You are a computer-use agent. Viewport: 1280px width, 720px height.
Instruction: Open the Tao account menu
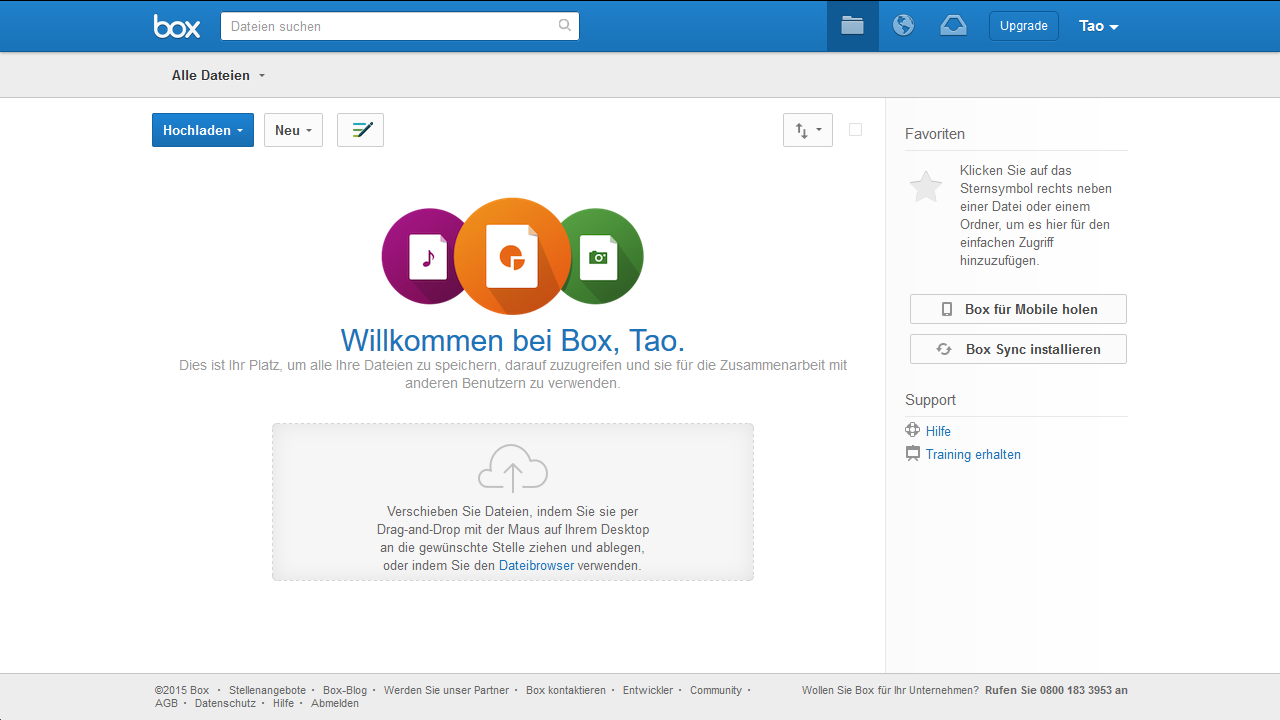tap(1098, 26)
